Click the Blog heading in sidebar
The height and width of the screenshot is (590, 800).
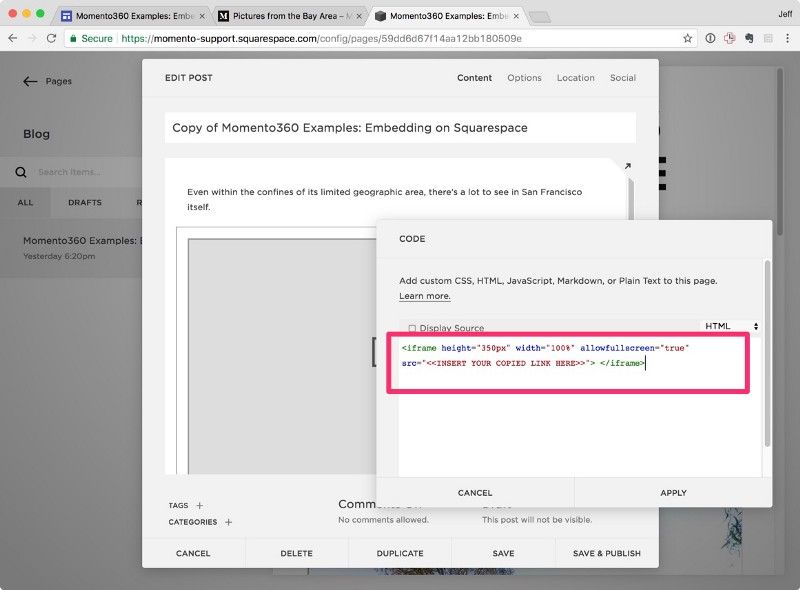[x=36, y=134]
